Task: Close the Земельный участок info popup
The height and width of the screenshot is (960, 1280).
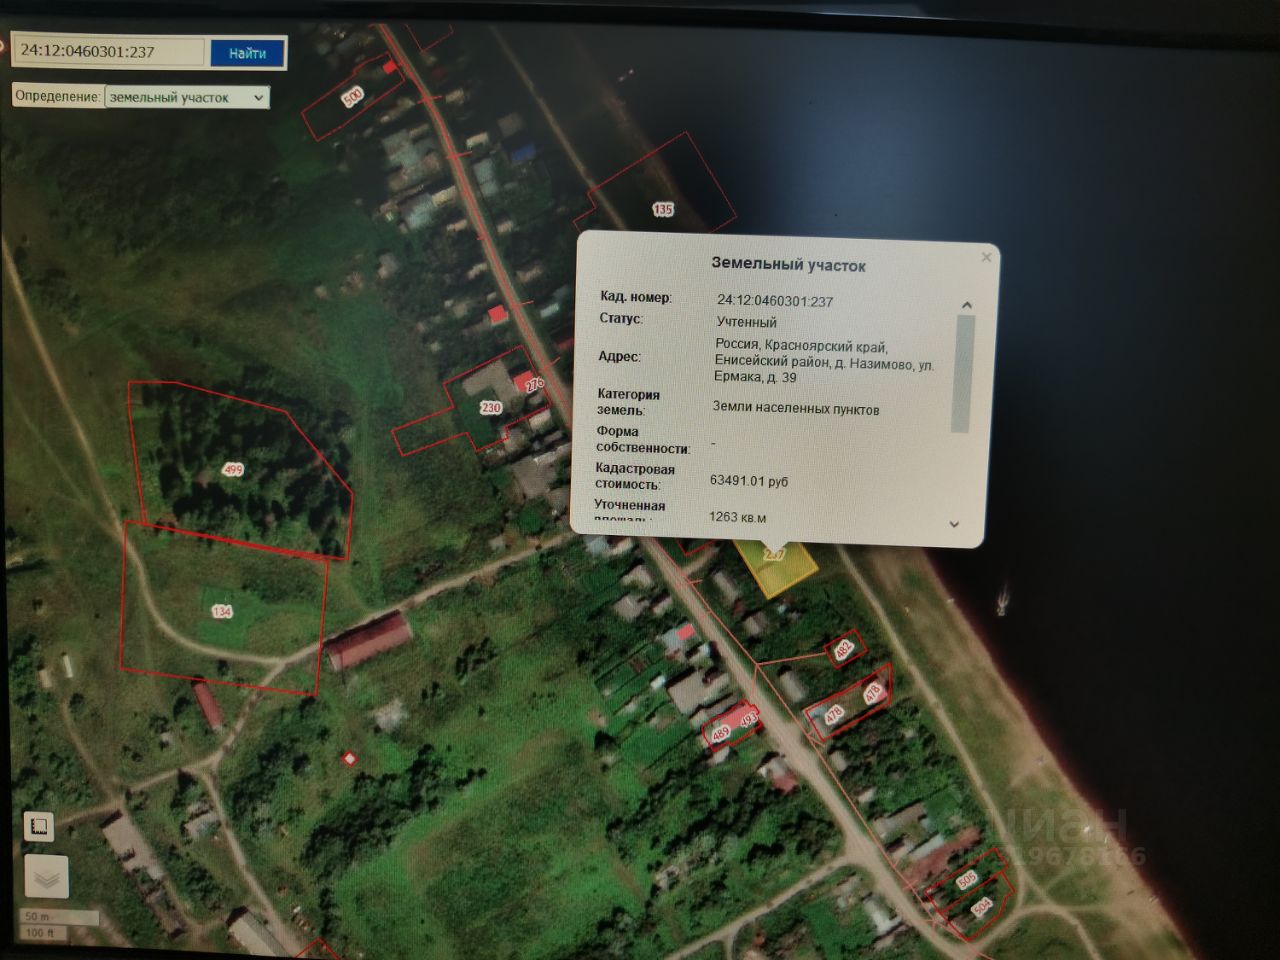Action: 986,257
